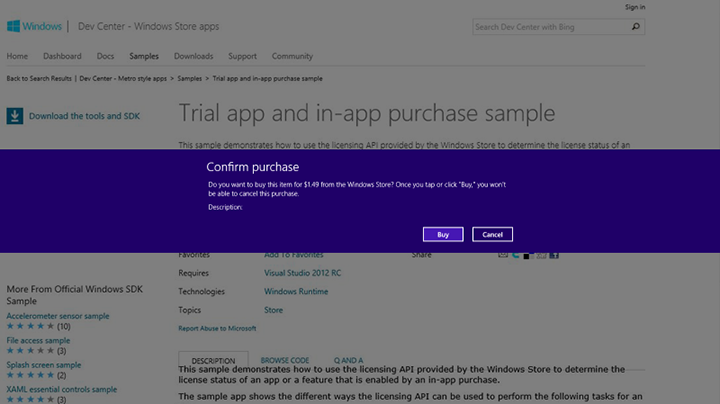Click star rating under Splash screen sample
This screenshot has height=404, width=720.
tap(30, 375)
